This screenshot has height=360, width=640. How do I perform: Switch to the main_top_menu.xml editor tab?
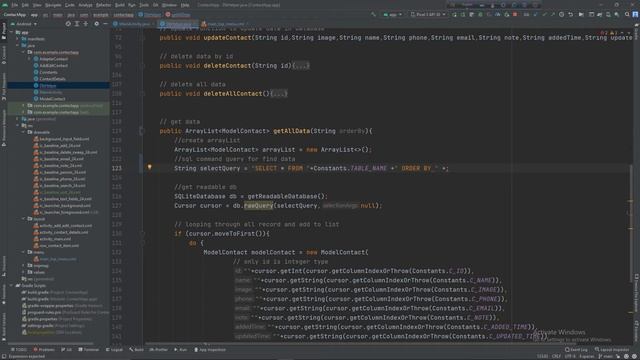pyautogui.click(x=223, y=24)
